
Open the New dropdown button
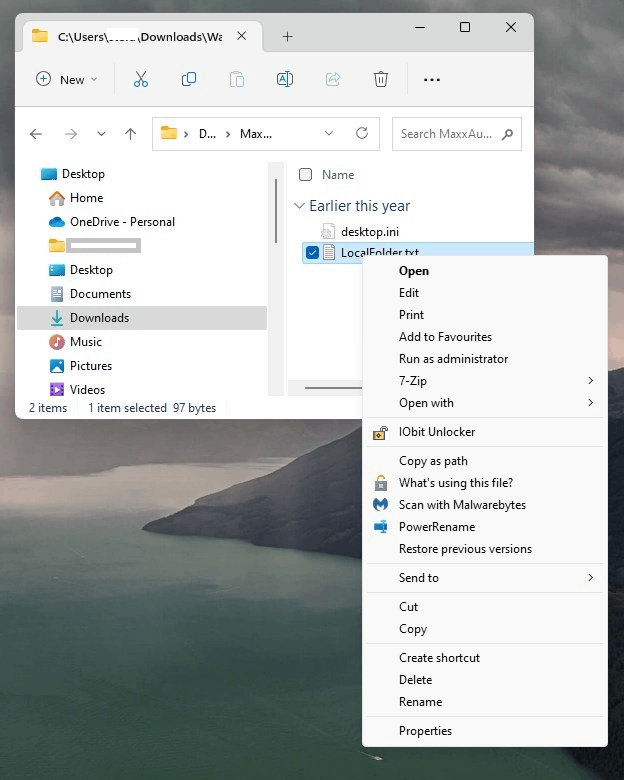pyautogui.click(x=66, y=80)
